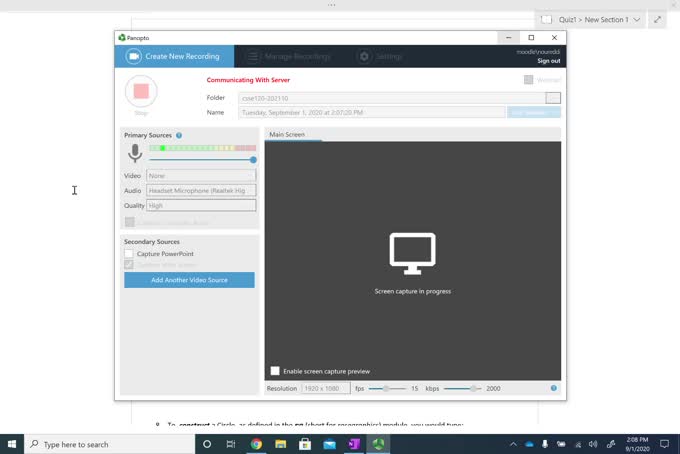Viewport: 680px width, 454px height.
Task: Open the Video source dropdown
Action: (x=201, y=175)
